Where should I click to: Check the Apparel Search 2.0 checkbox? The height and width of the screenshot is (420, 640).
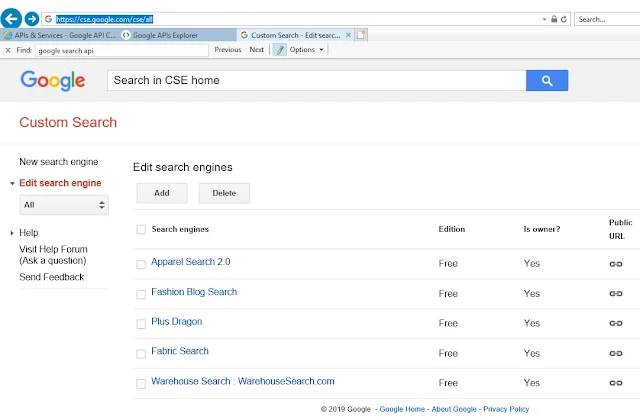tap(141, 264)
